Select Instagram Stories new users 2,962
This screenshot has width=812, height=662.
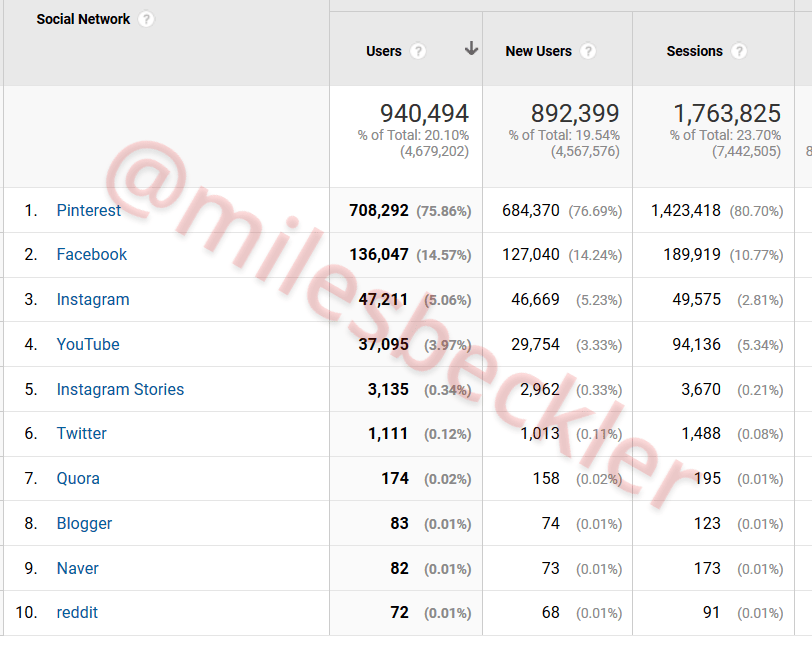click(x=540, y=389)
